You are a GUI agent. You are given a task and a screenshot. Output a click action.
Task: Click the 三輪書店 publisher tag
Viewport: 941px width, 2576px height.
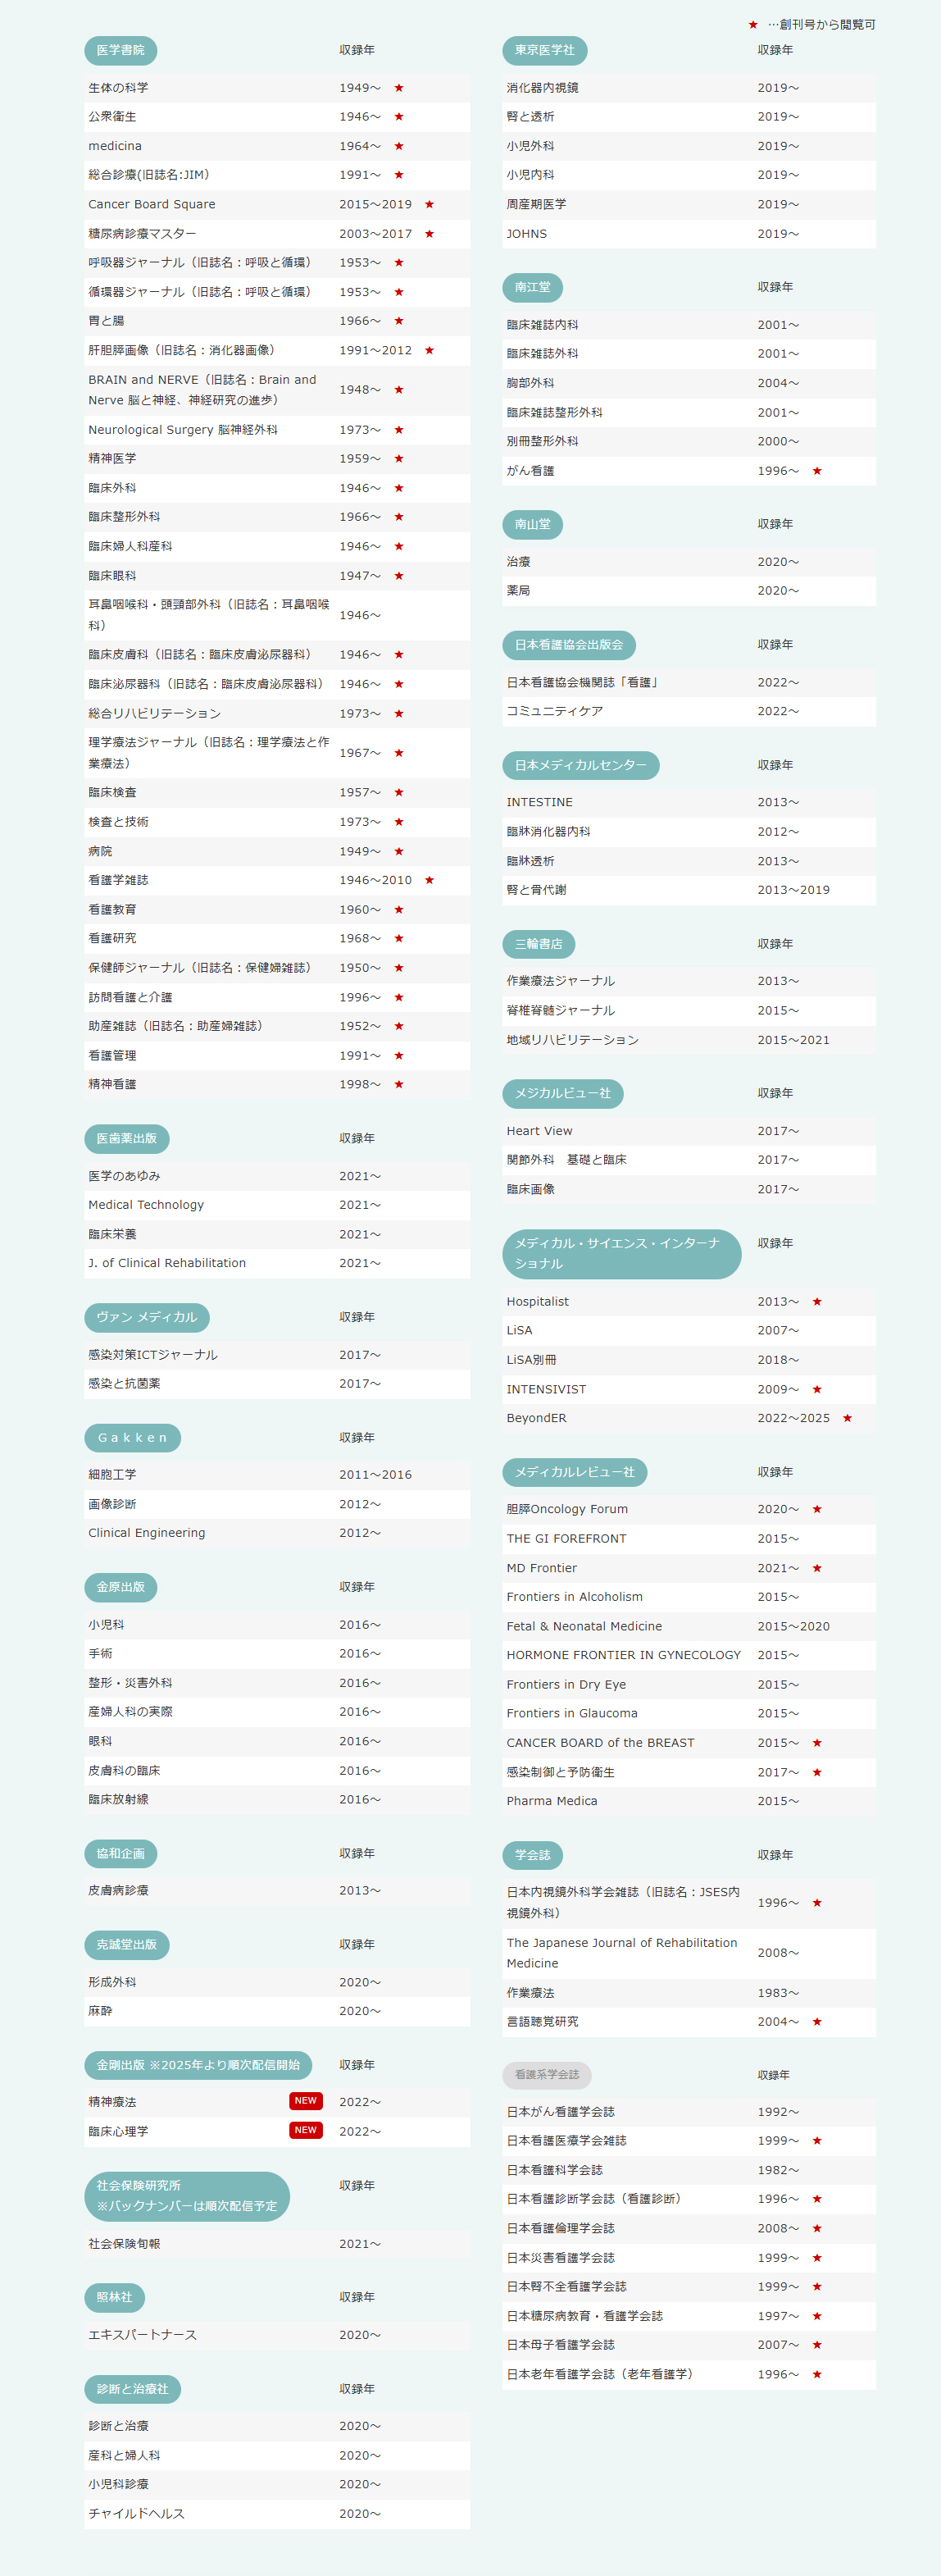point(538,944)
